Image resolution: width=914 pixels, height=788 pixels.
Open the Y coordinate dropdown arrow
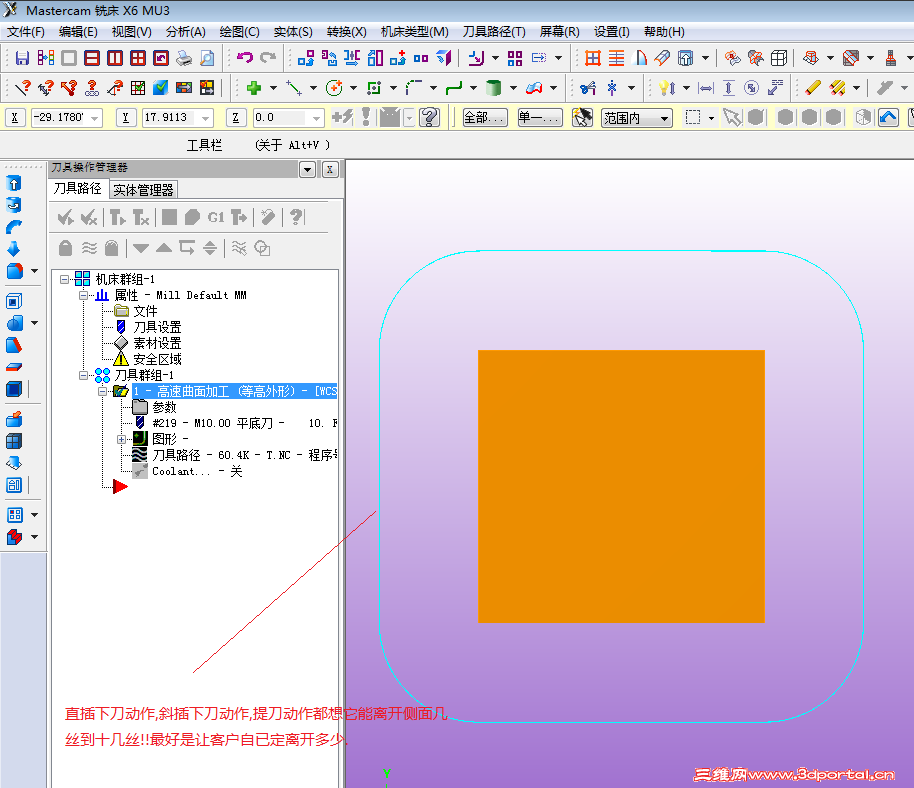(x=205, y=119)
